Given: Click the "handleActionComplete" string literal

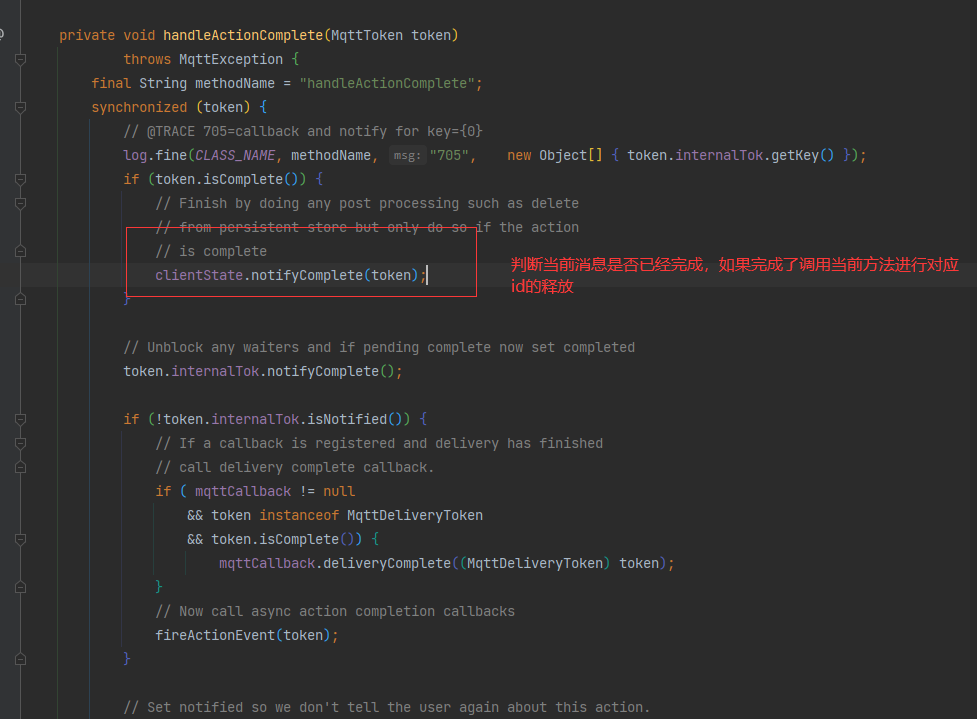Looking at the screenshot, I should (x=387, y=83).
